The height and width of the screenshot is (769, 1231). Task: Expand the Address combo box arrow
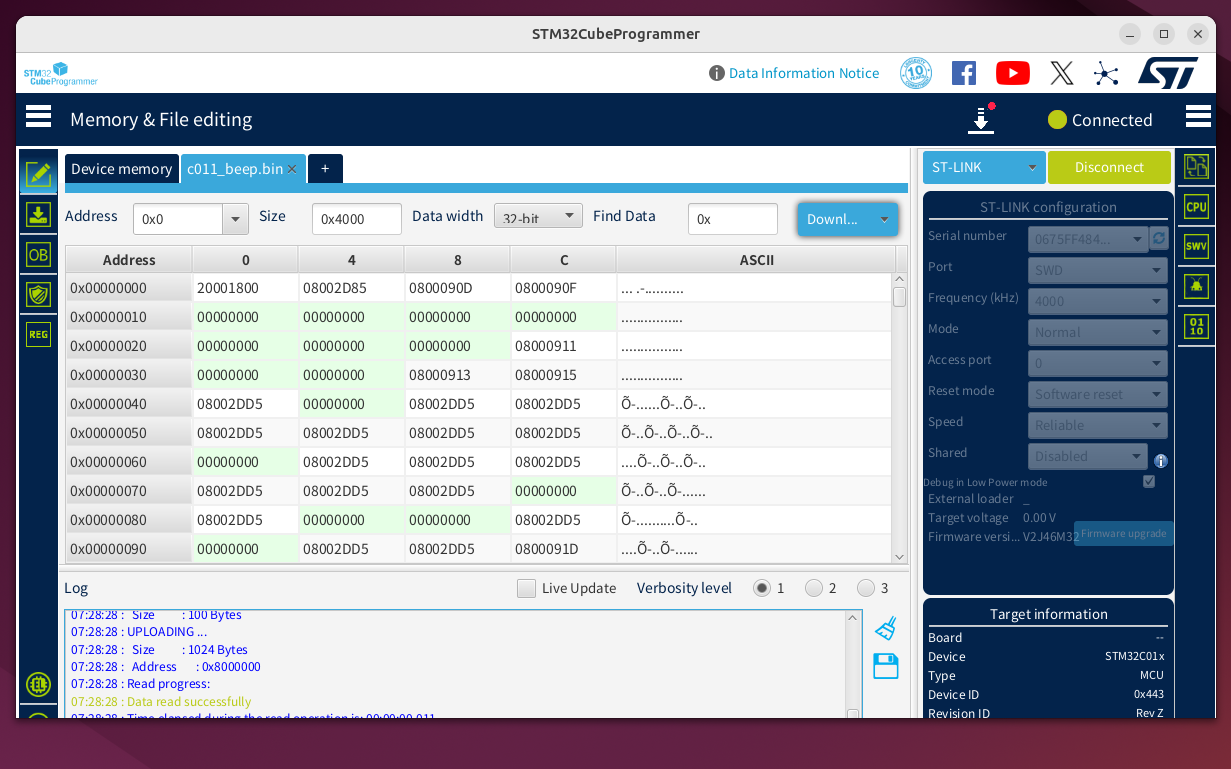[x=235, y=219]
